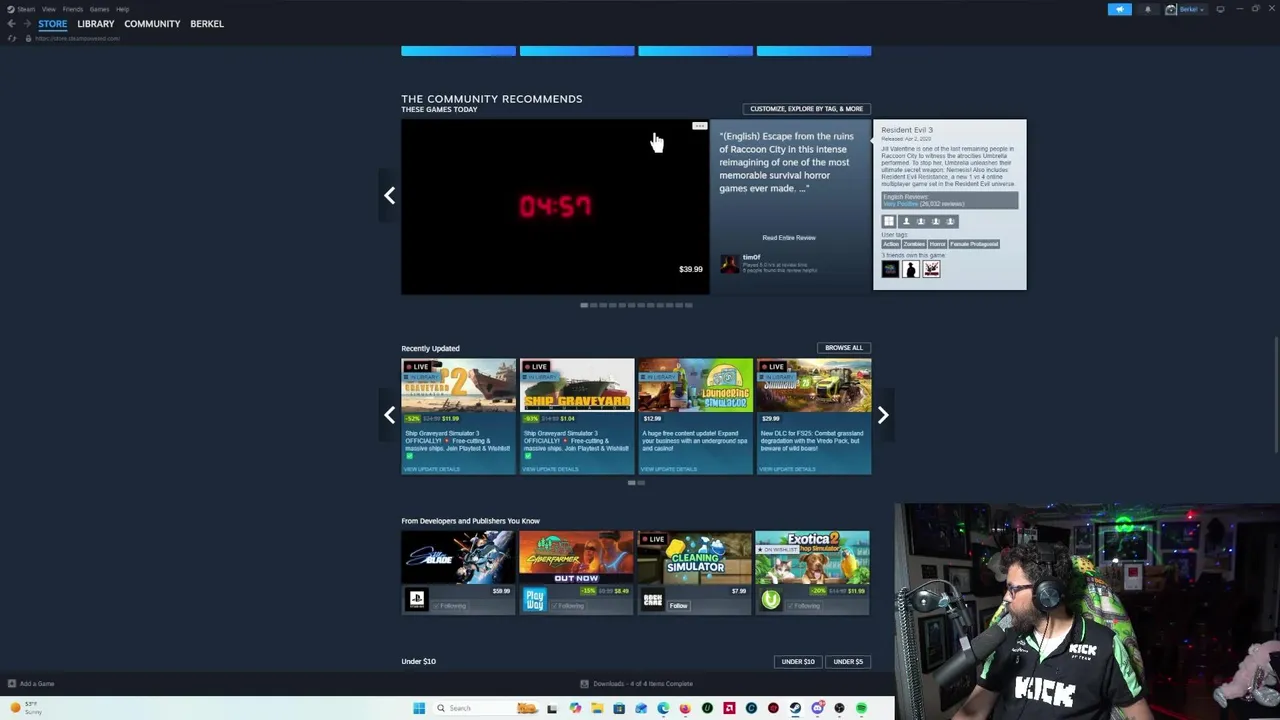Click the Under $5 filter button
Viewport: 1280px width, 720px height.
[847, 661]
